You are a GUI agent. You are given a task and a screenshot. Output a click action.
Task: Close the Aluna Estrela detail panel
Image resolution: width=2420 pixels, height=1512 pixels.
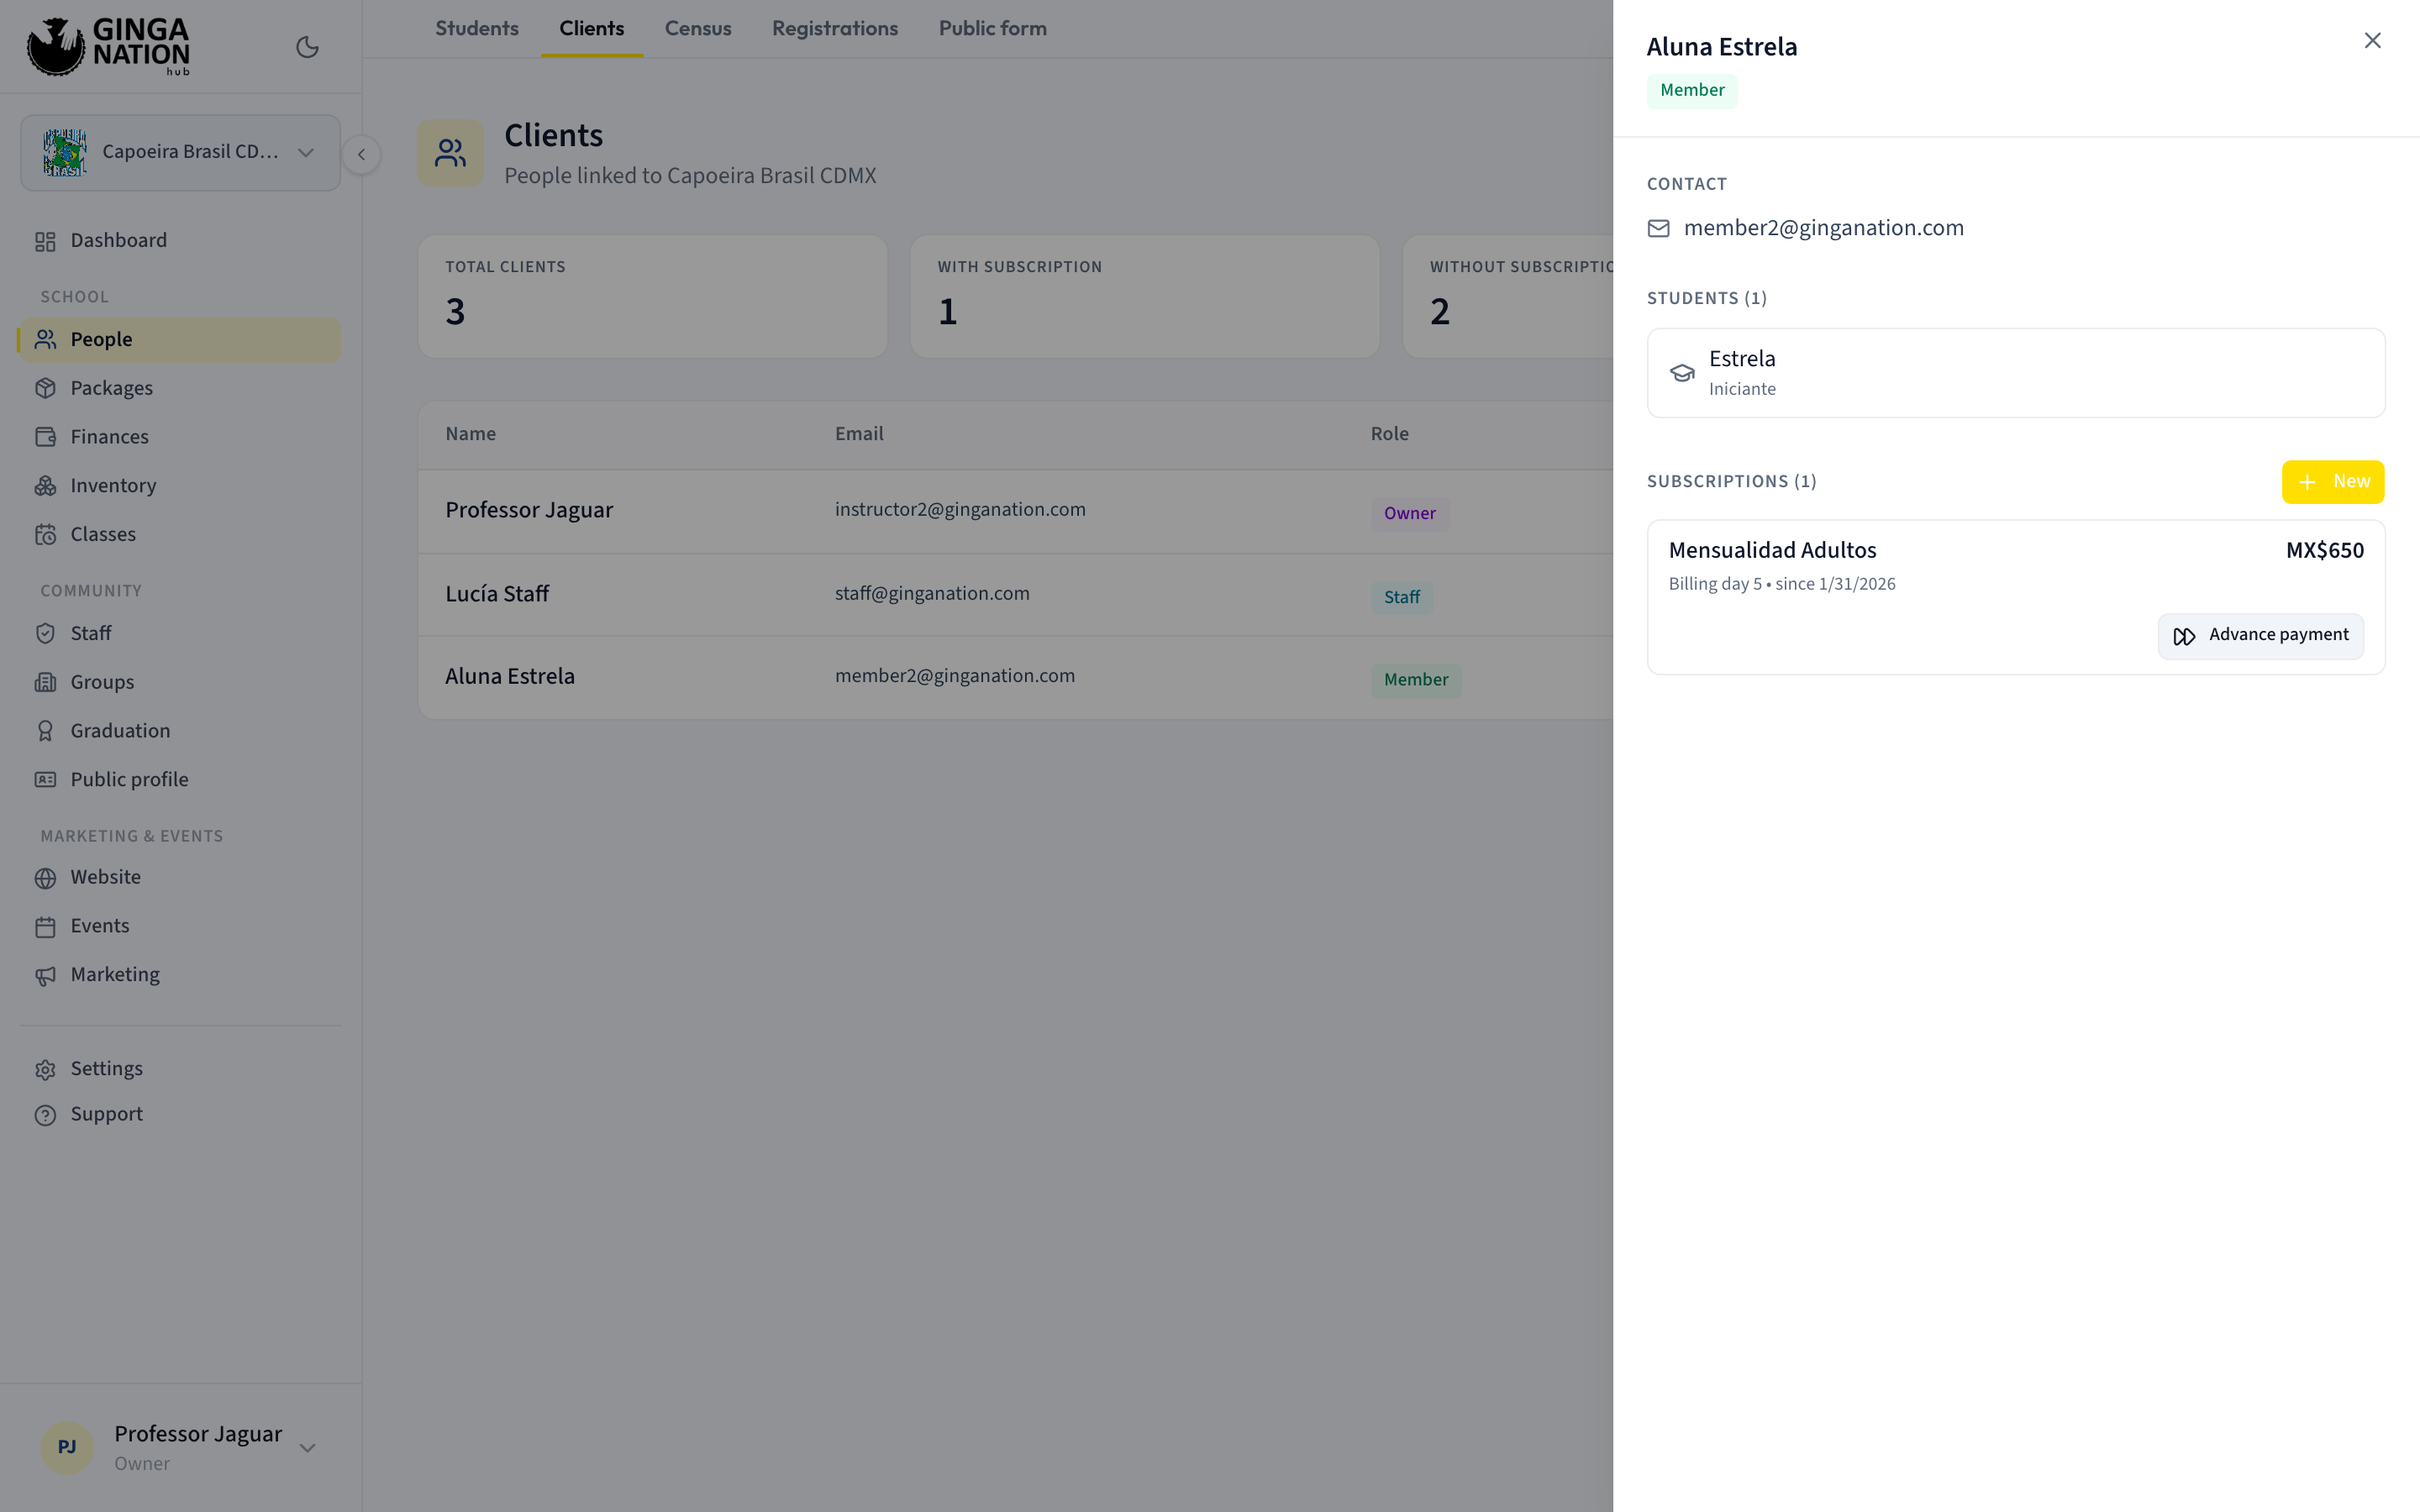[x=2372, y=41]
